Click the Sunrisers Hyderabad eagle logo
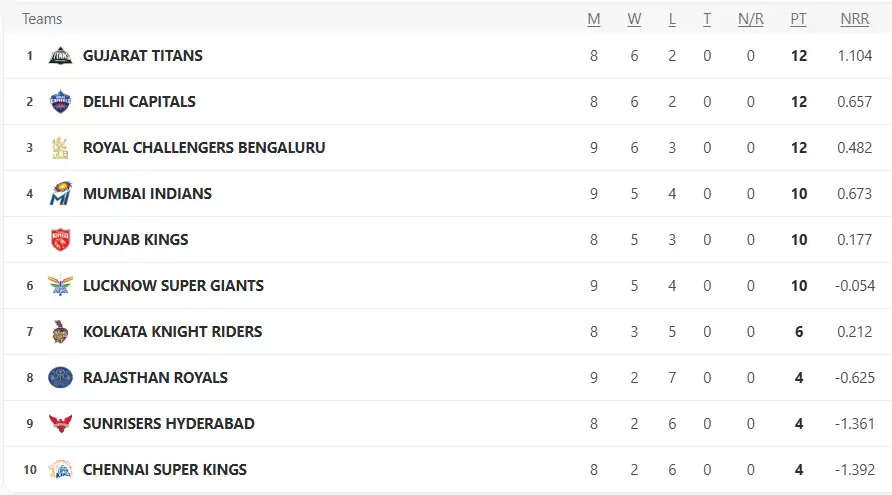 coord(60,423)
